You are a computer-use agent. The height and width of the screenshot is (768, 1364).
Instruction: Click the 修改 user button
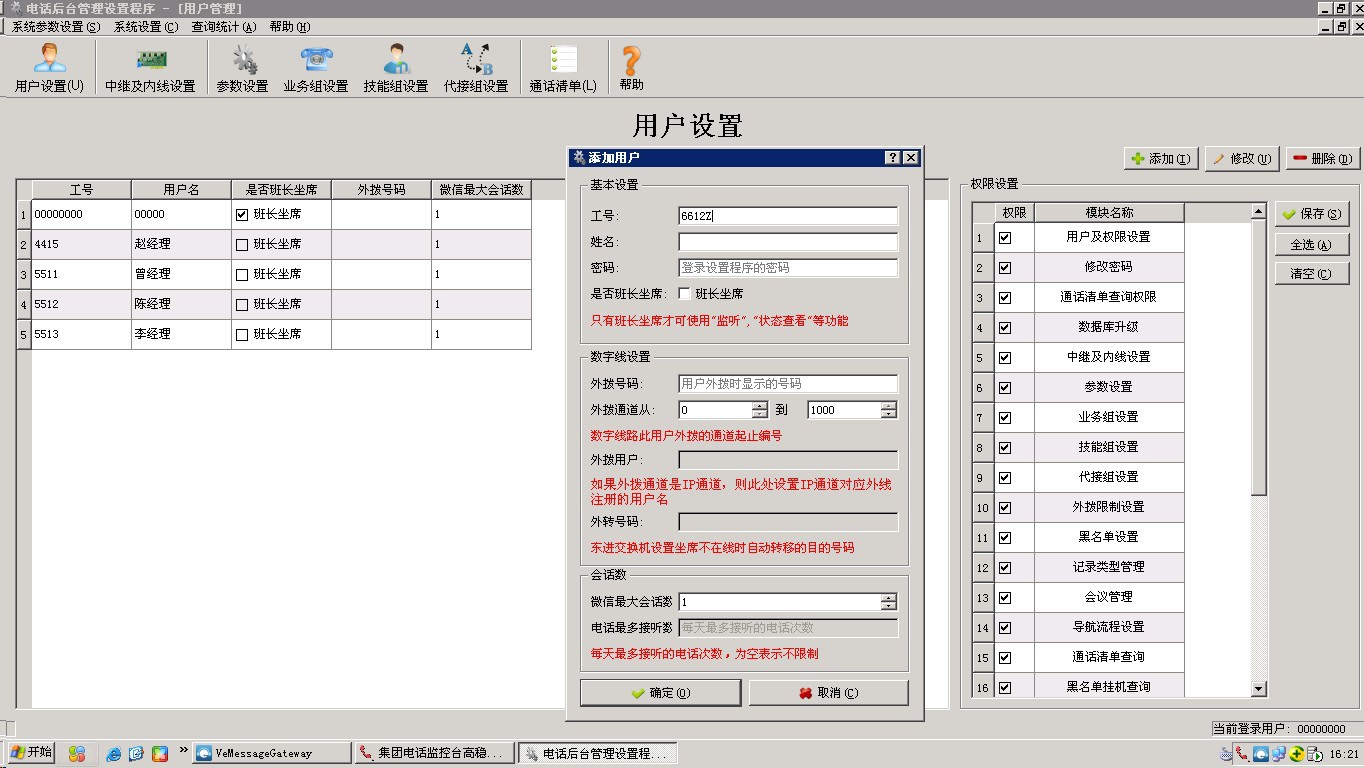1243,158
